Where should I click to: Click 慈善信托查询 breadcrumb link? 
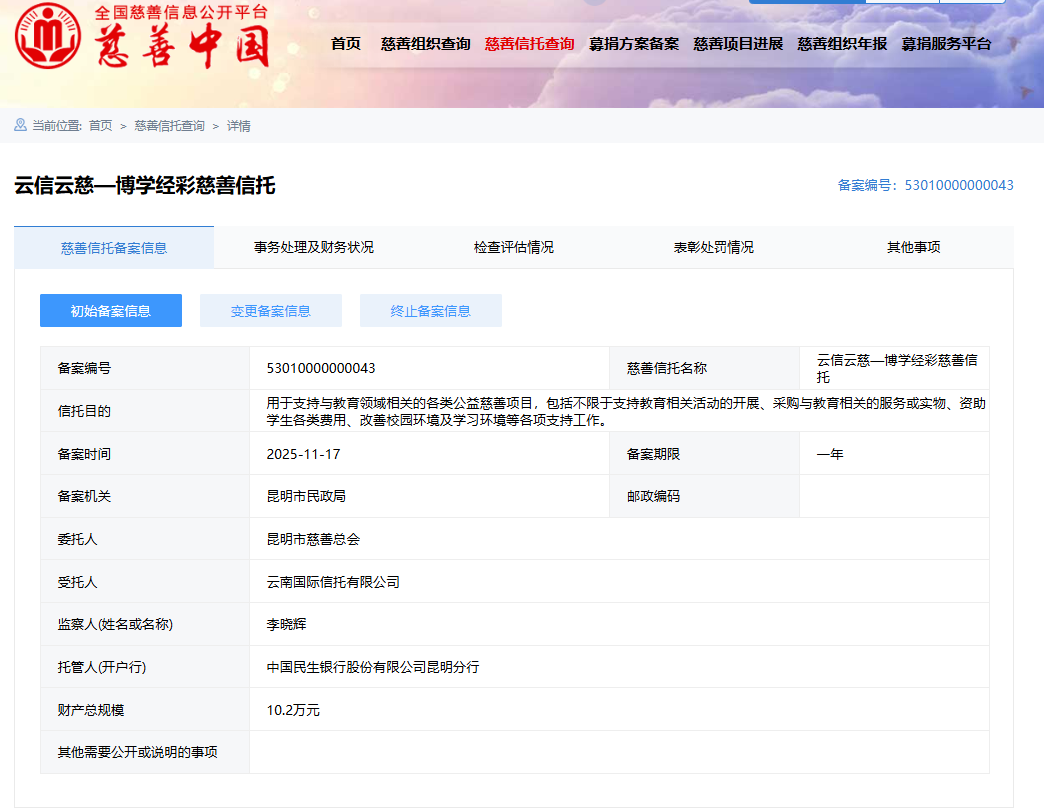point(169,126)
